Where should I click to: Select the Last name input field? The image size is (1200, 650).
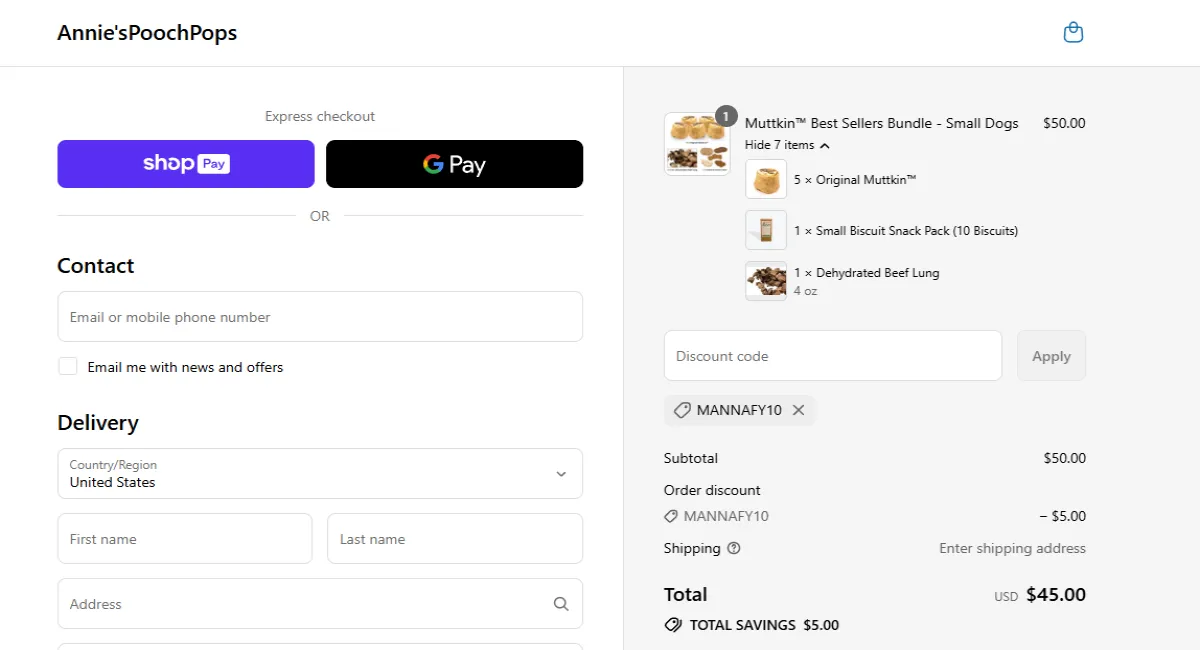pyautogui.click(x=455, y=539)
